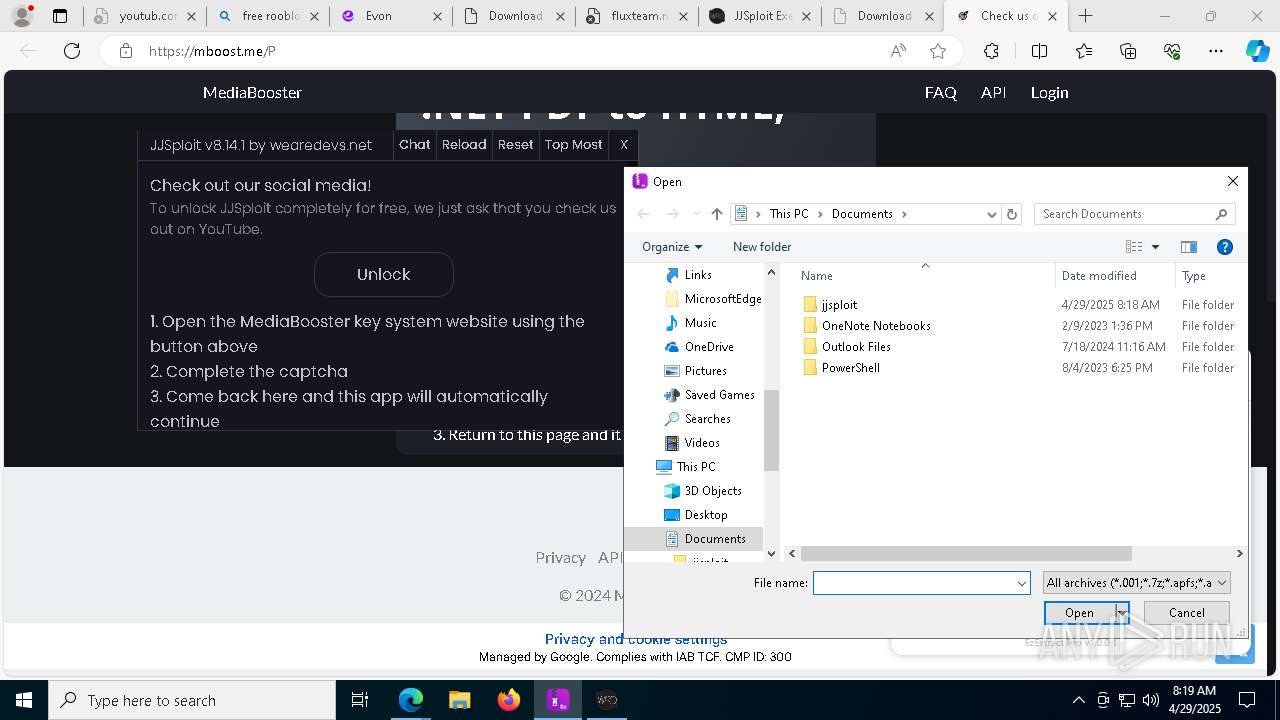
Task: Open Edge favorites list icon
Action: coord(1084,51)
